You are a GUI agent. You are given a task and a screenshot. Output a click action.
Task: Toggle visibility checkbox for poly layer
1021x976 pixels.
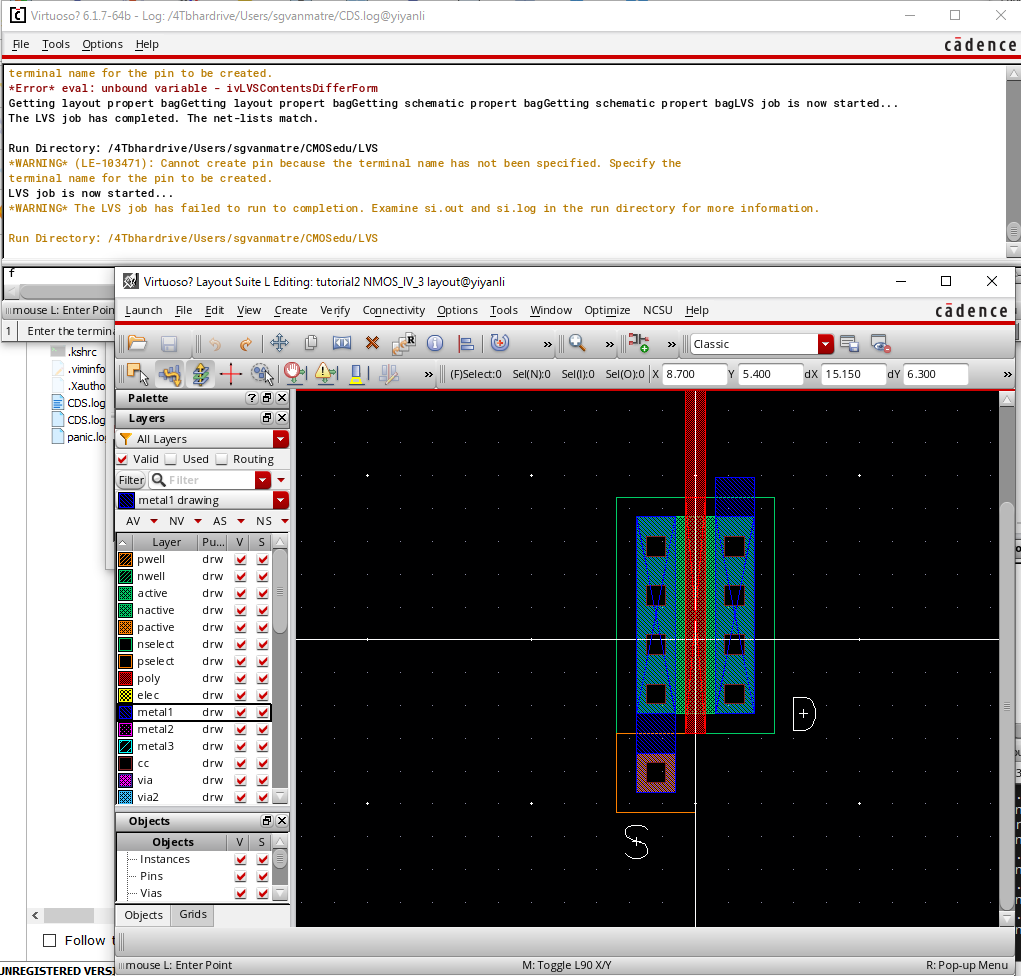[x=241, y=678]
